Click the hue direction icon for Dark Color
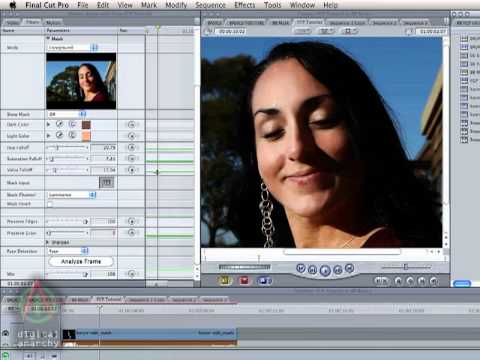 point(72,124)
